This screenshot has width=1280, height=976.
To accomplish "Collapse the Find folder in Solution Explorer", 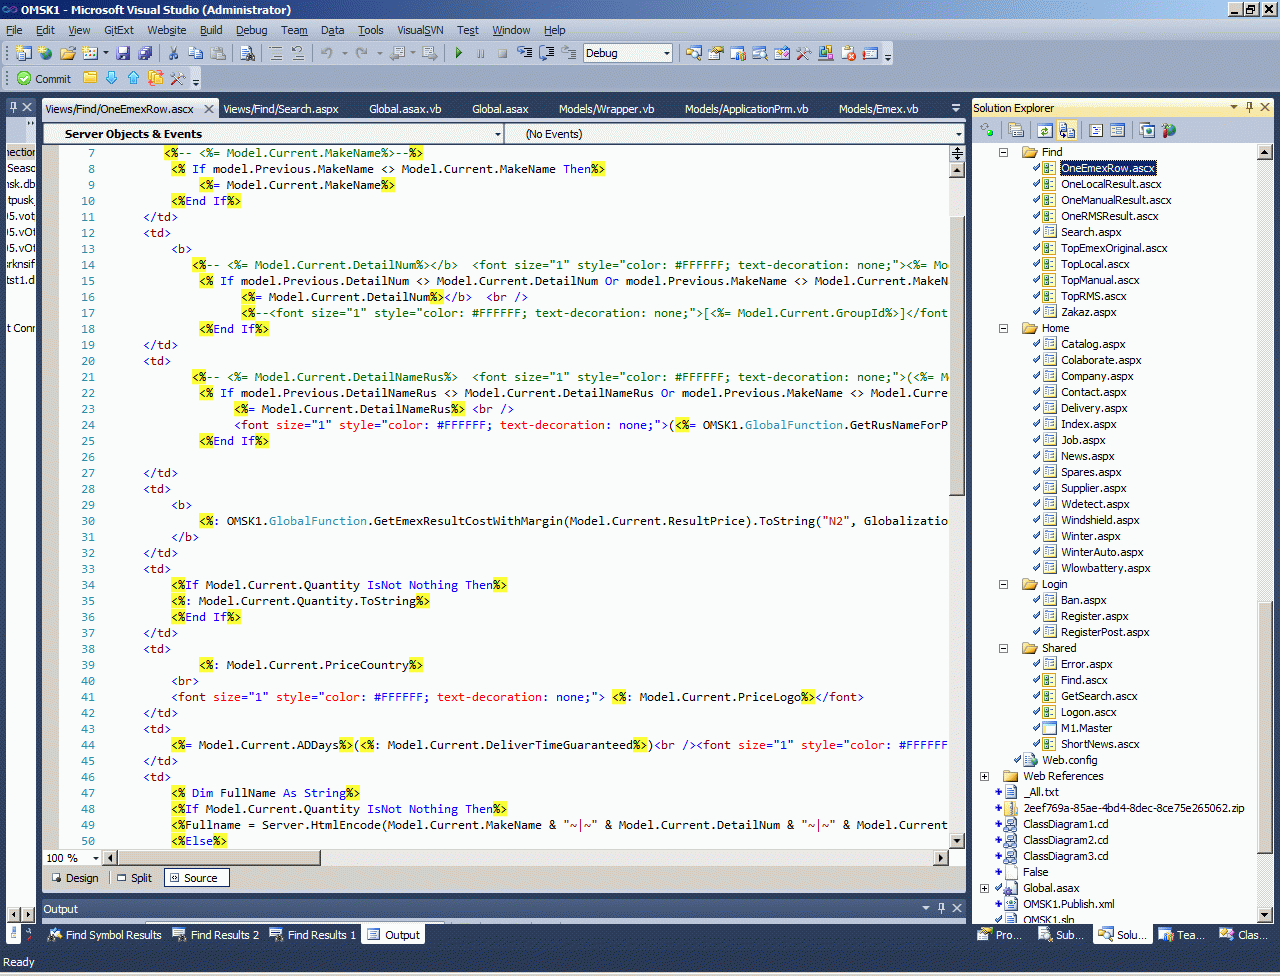I will tap(1003, 152).
